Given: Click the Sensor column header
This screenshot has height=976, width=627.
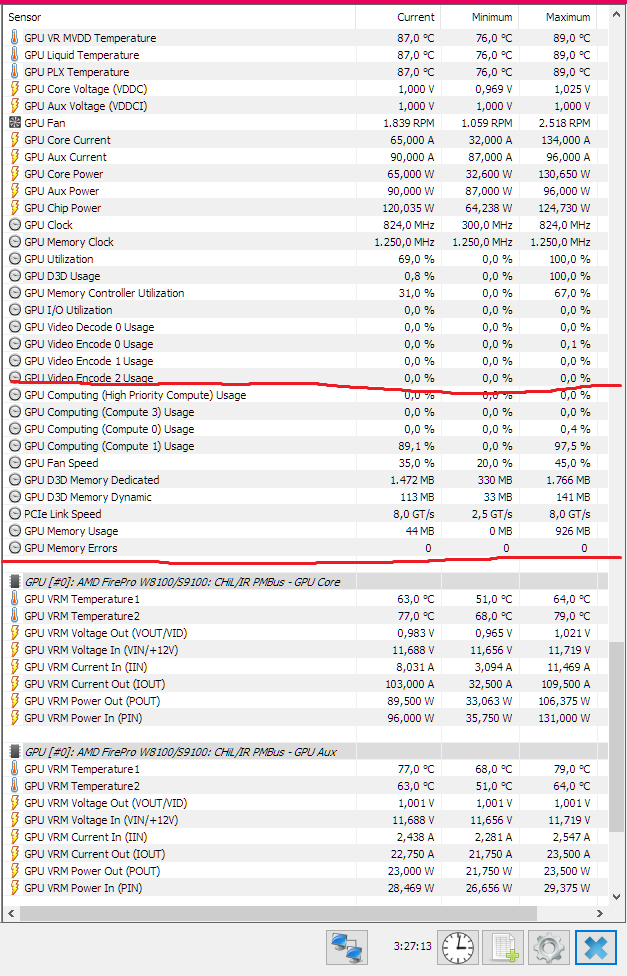Looking at the screenshot, I should pyautogui.click(x=179, y=17).
